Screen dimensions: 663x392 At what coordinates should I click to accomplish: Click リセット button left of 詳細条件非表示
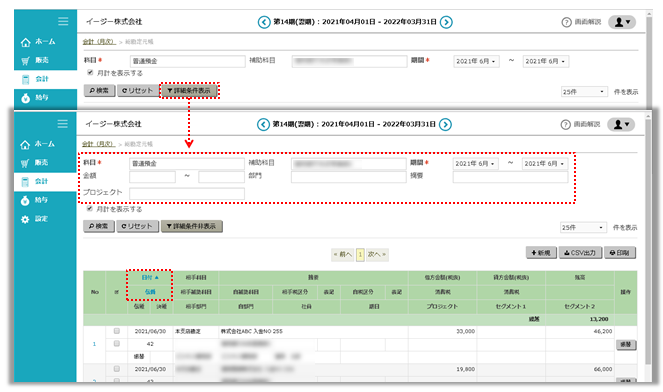coord(137,226)
